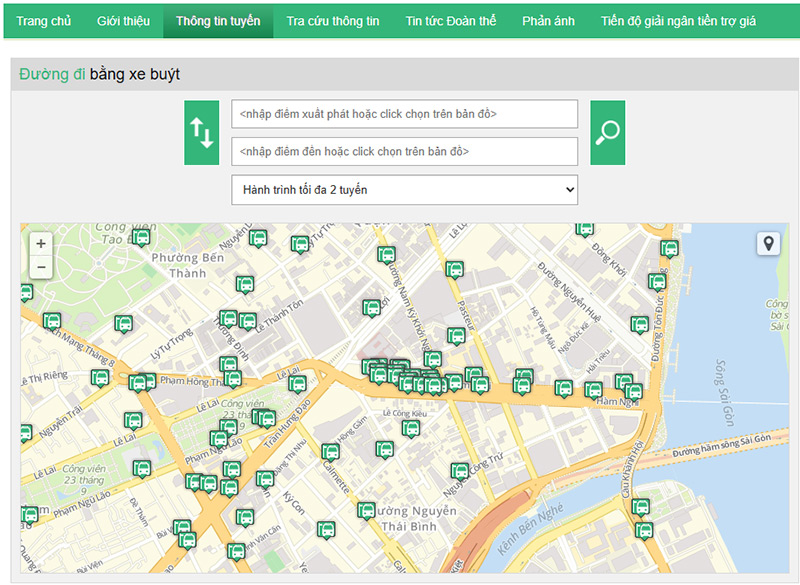The width and height of the screenshot is (800, 585).
Task: Open the Tra cứu thông tin menu
Action: coord(332,21)
